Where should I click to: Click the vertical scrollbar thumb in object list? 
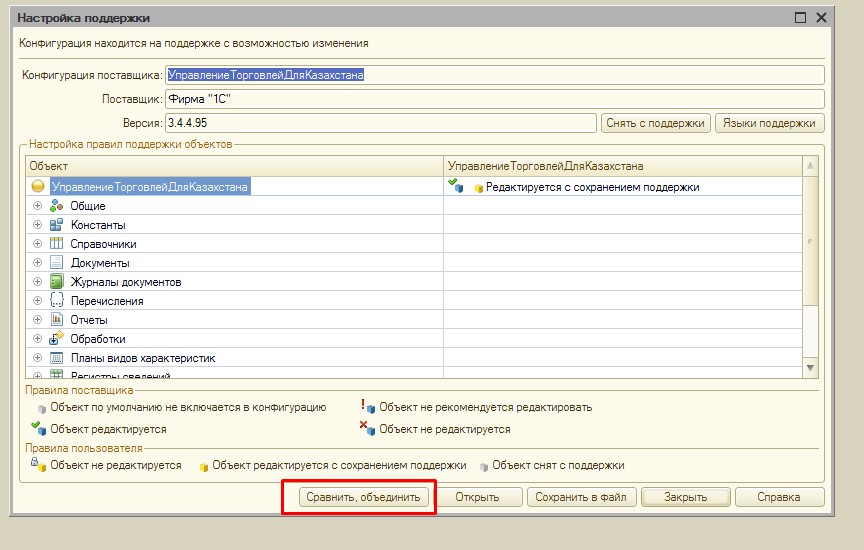(x=810, y=241)
